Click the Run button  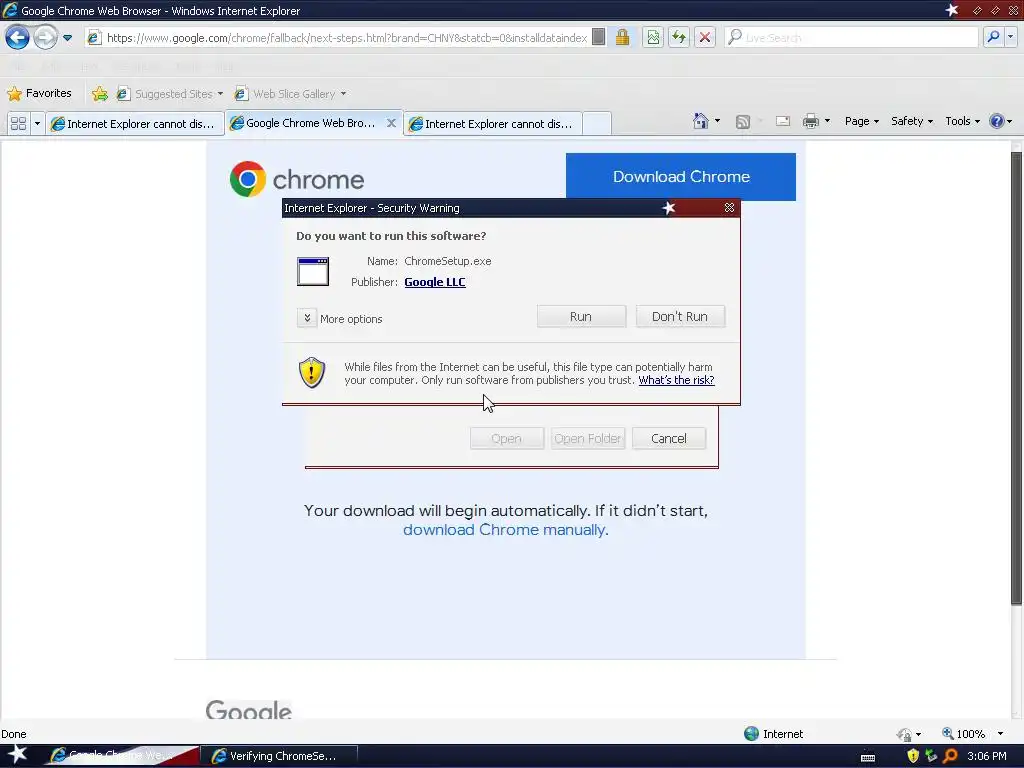[581, 317]
